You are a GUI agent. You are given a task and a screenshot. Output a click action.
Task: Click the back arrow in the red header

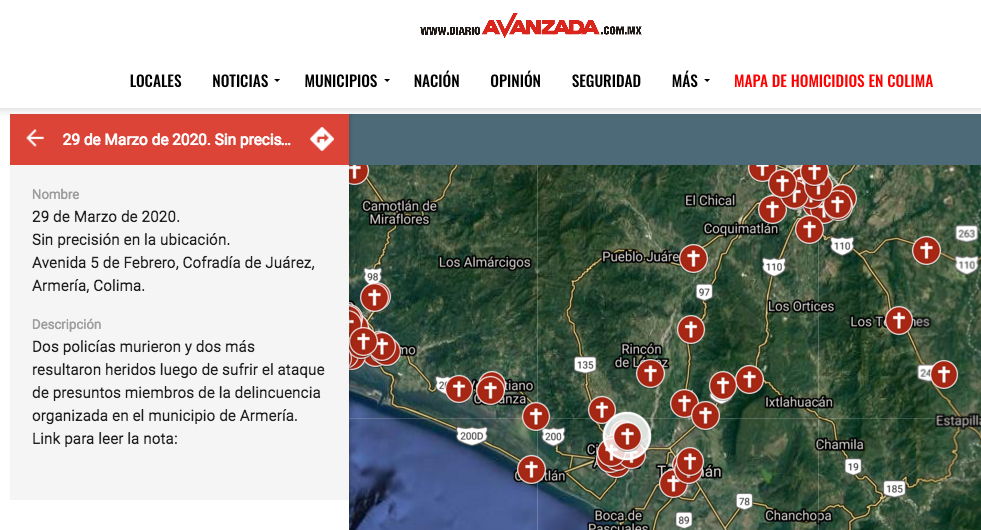[35, 138]
